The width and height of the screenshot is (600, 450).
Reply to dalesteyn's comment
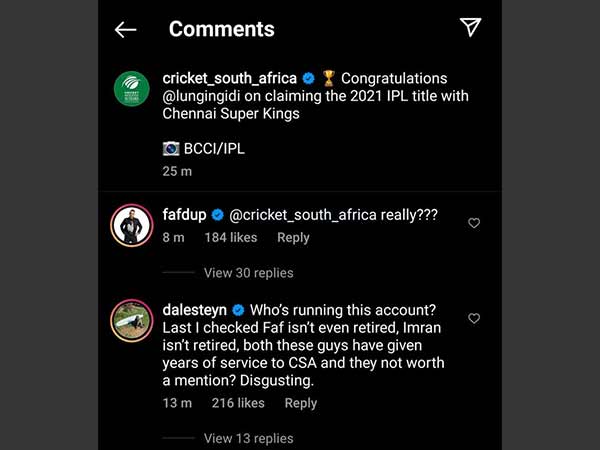click(x=300, y=403)
